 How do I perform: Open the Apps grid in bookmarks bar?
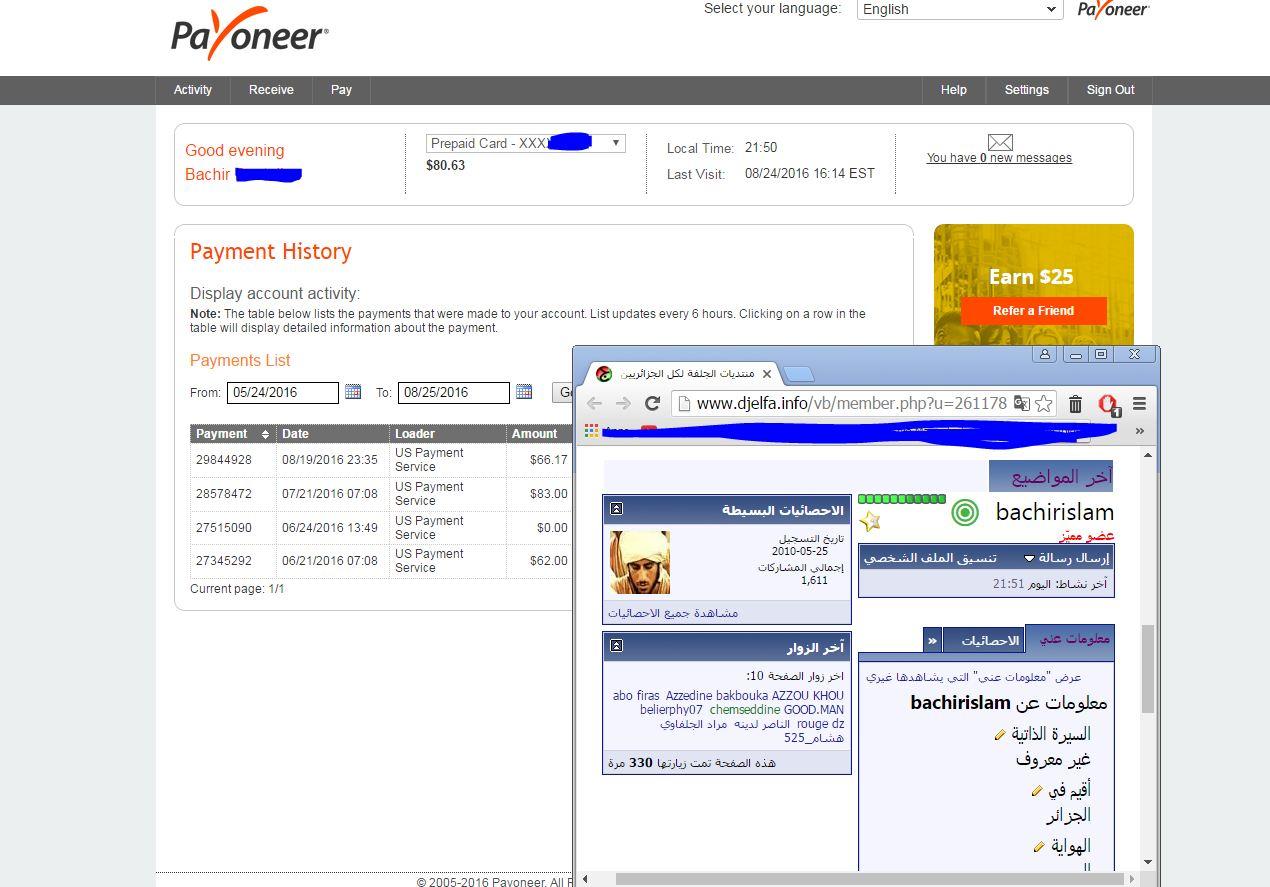(591, 430)
